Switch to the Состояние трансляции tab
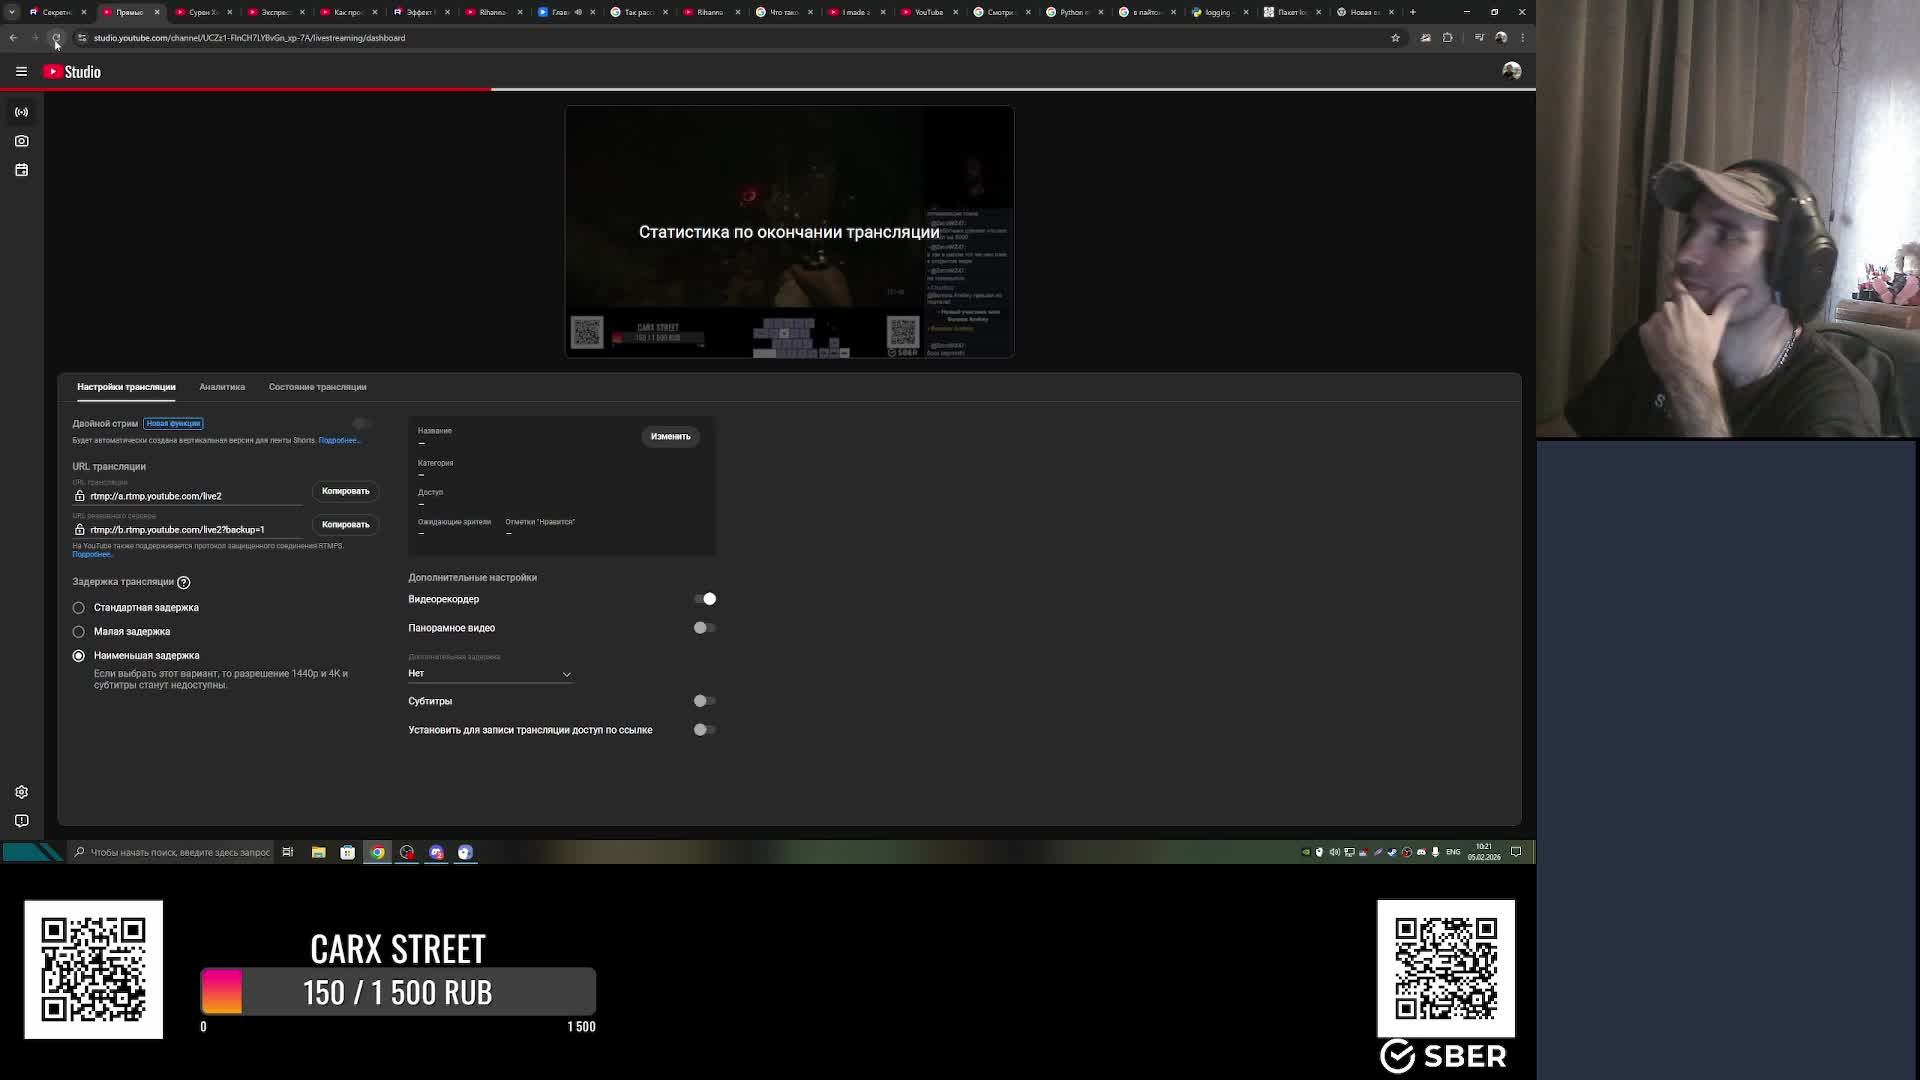Viewport: 1920px width, 1080px height. 317,387
